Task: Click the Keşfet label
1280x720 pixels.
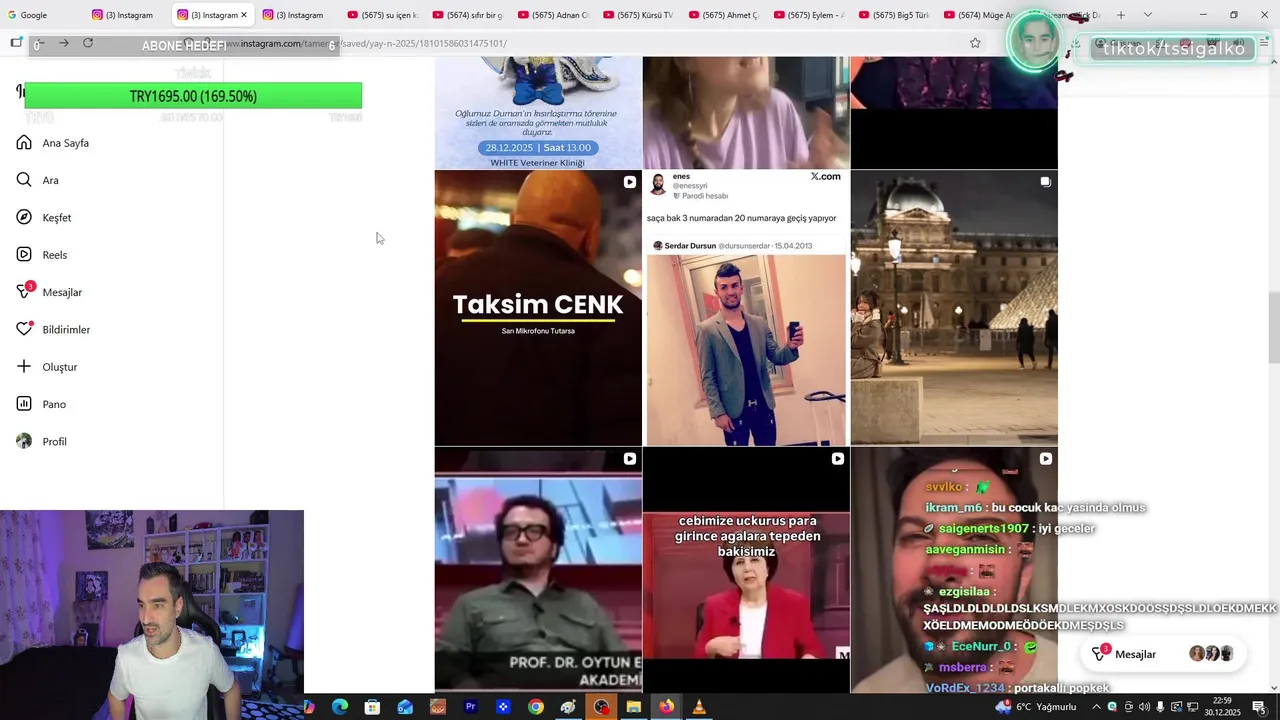Action: point(57,218)
